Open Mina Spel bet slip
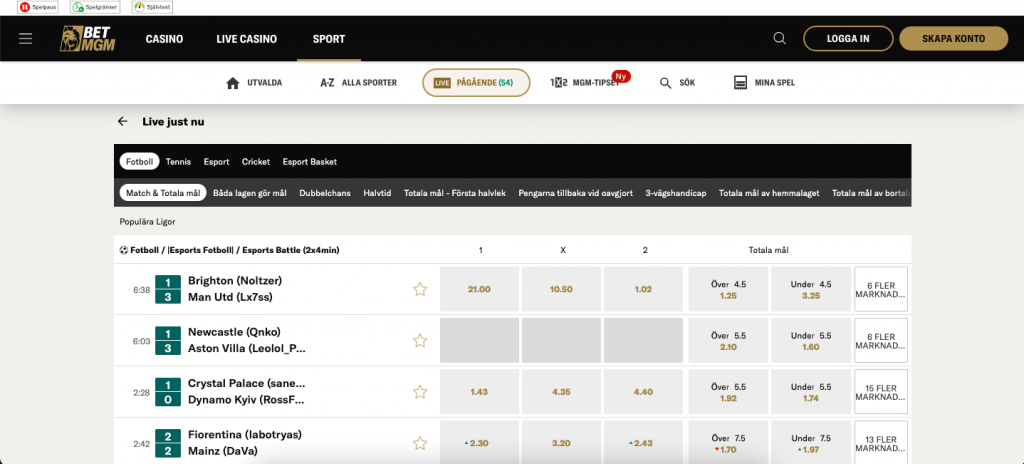1024x464 pixels. click(765, 83)
